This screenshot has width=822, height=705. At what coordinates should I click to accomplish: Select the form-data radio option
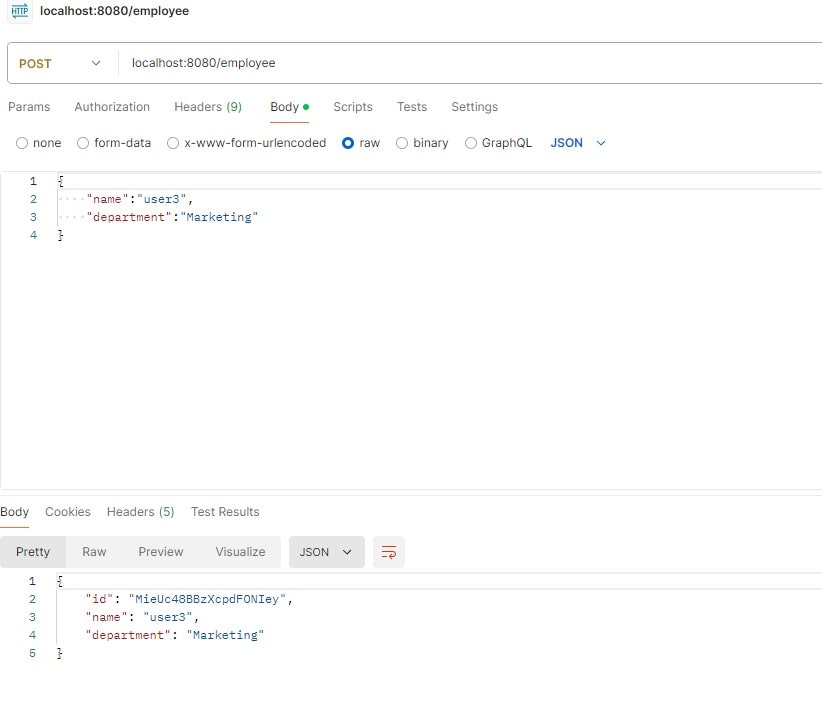(83, 143)
